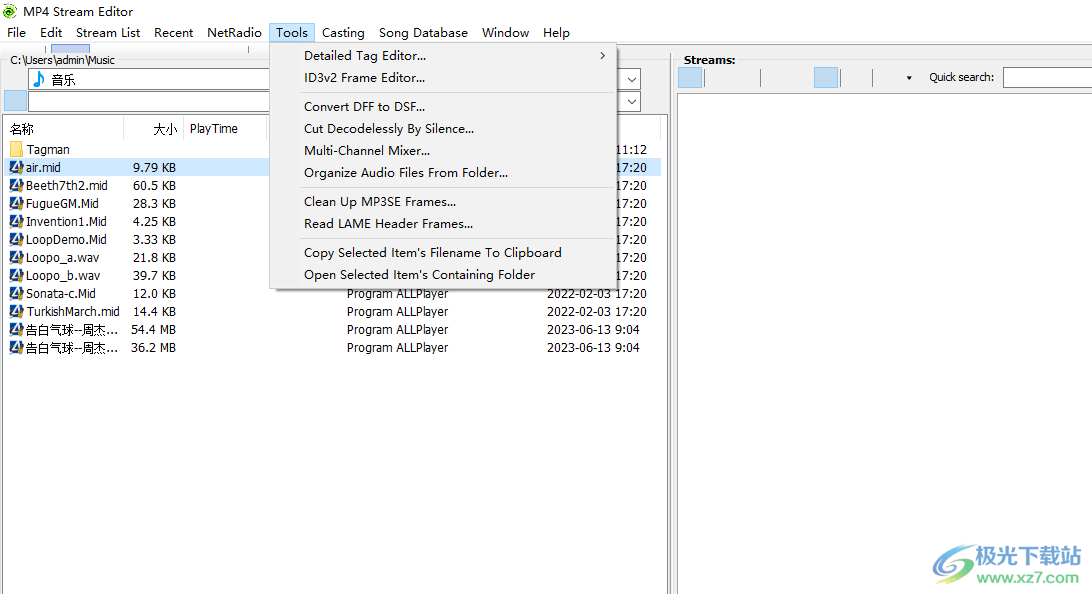Click the 36.2 MB size cell
The height and width of the screenshot is (594, 1092).
point(154,347)
